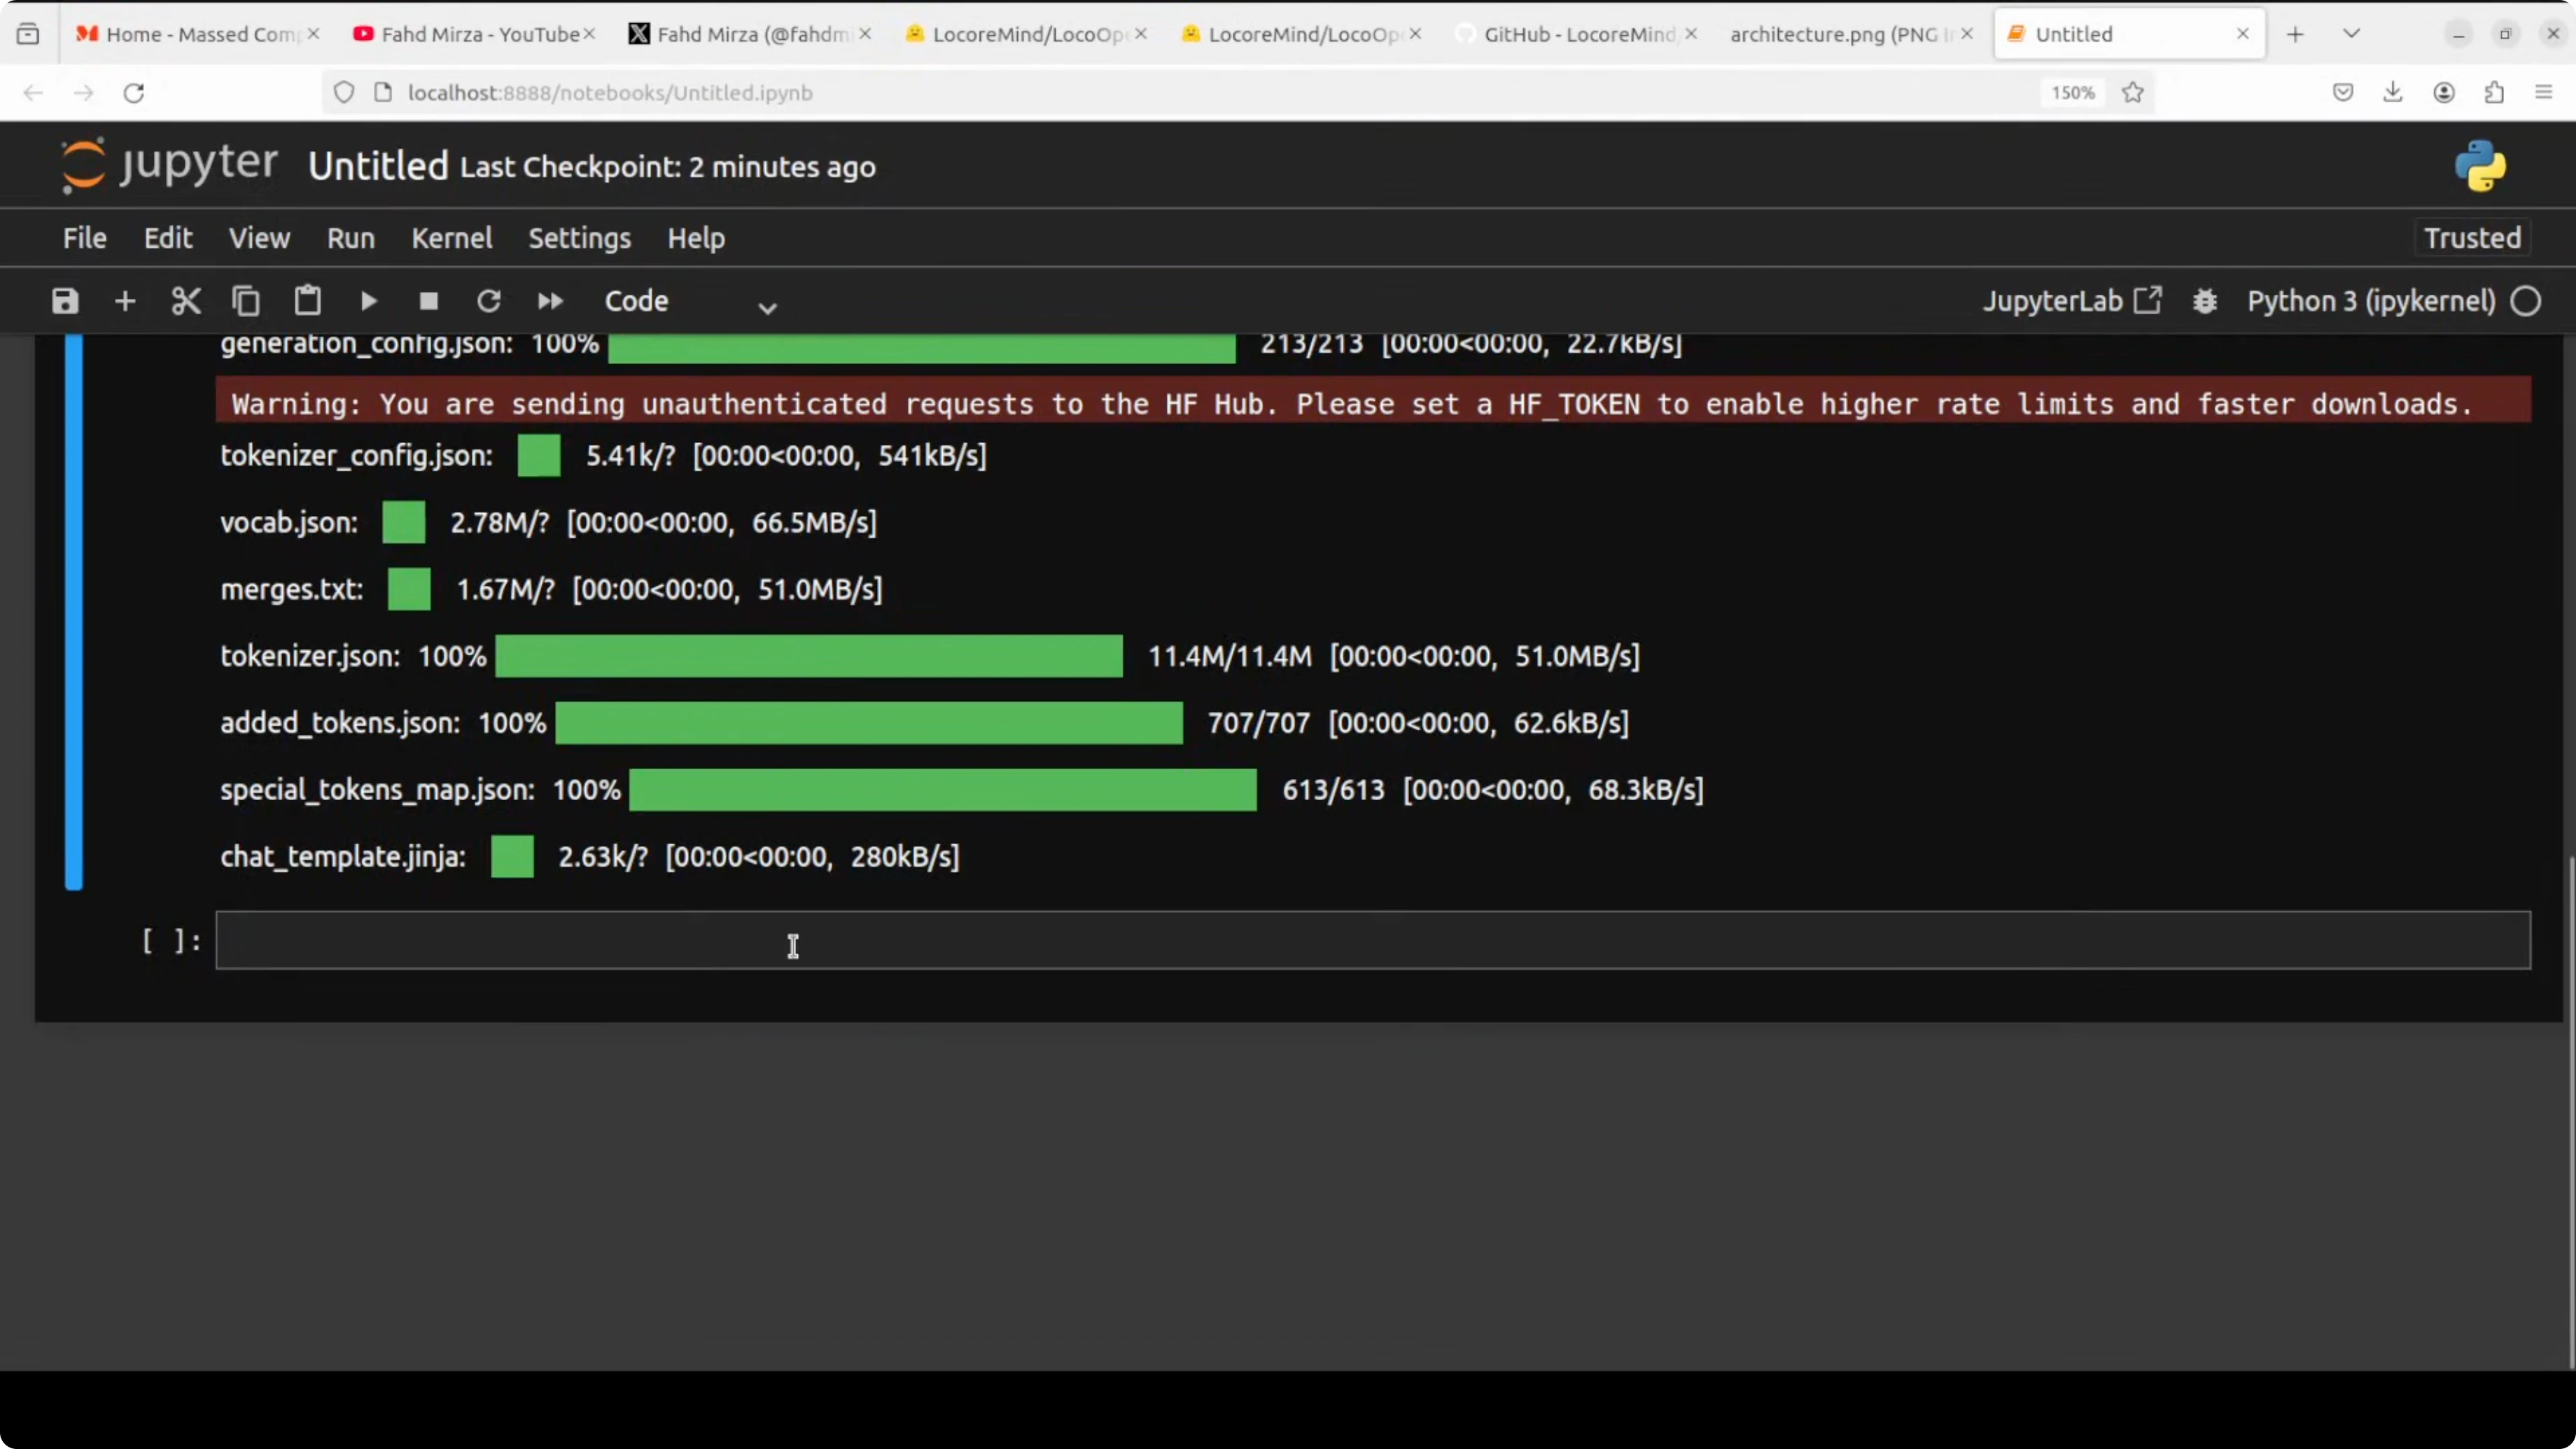
Task: Paste a cell from the clipboard icon
Action: tap(307, 301)
